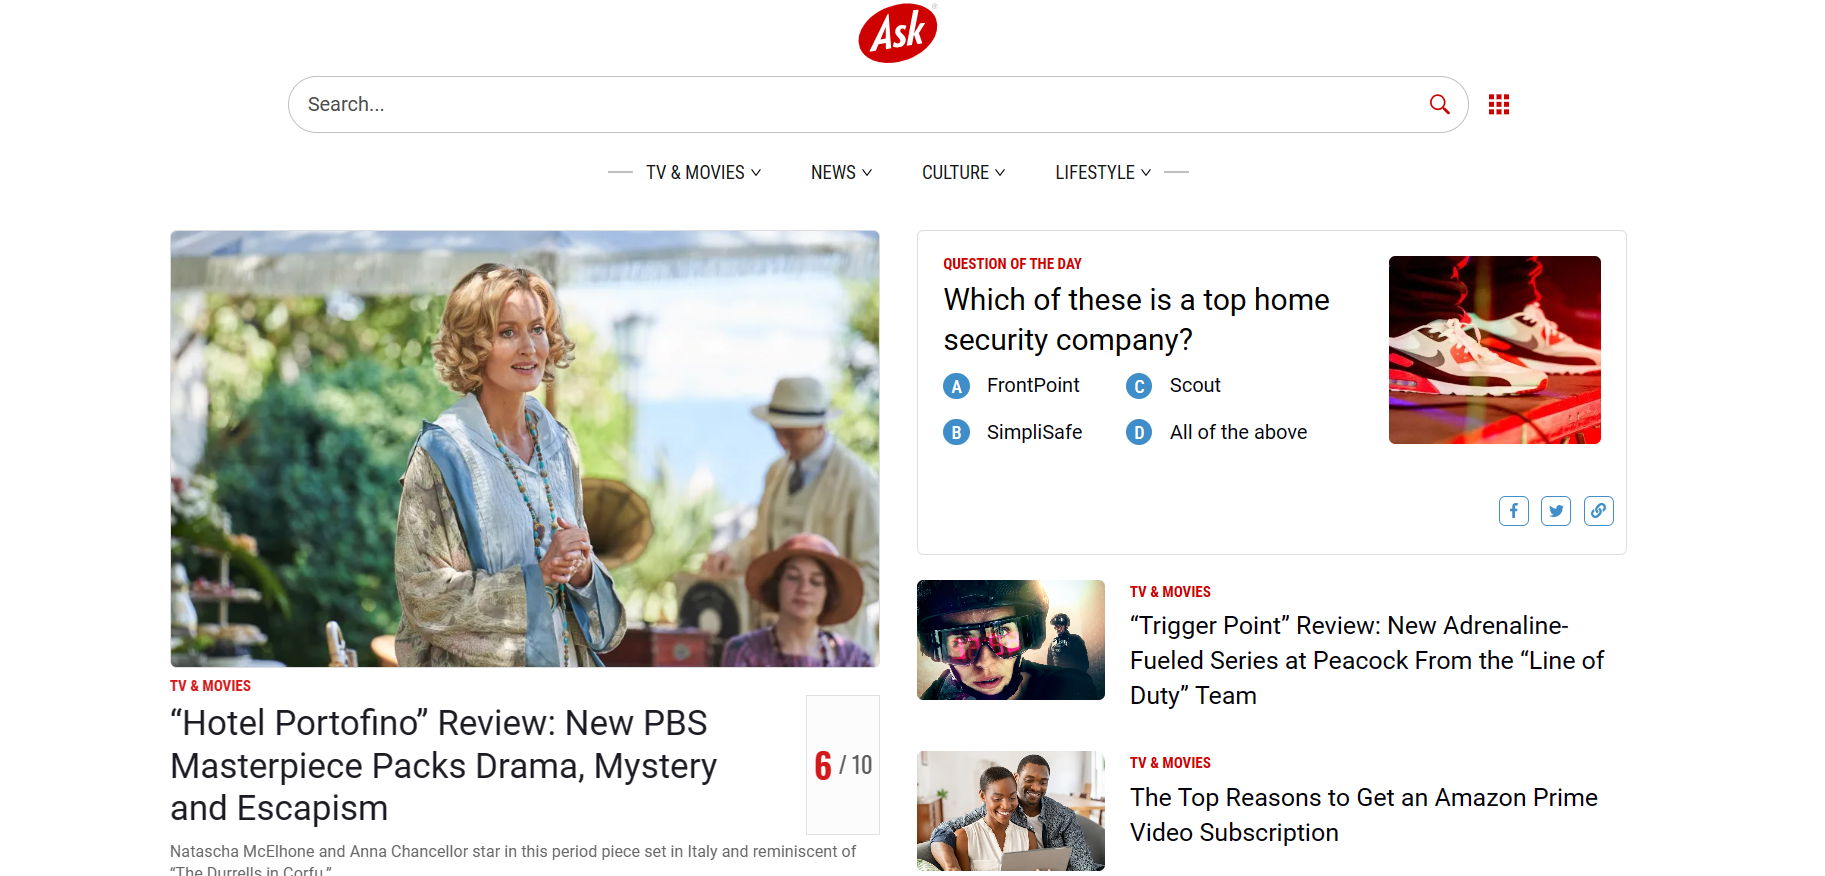This screenshot has height=876, width=1825.
Task: Click the Ask logo
Action: [897, 33]
